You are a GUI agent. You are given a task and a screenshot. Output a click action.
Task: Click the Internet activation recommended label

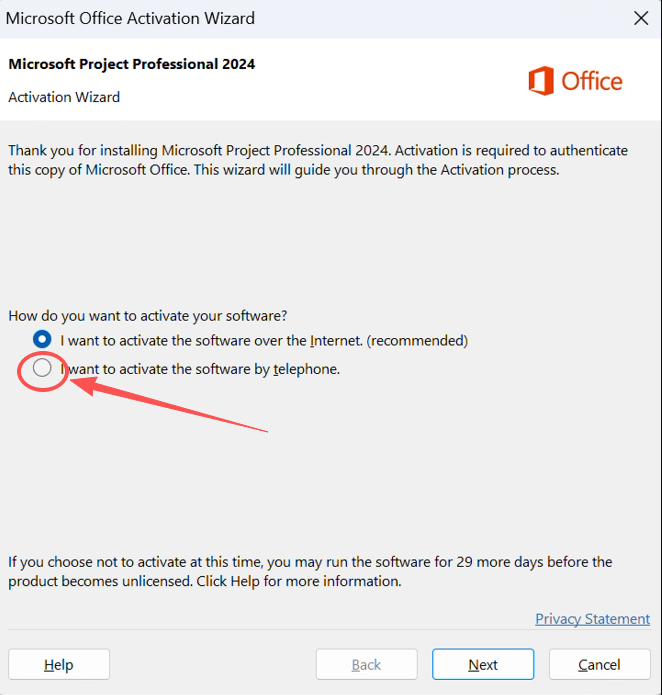[x=264, y=340]
